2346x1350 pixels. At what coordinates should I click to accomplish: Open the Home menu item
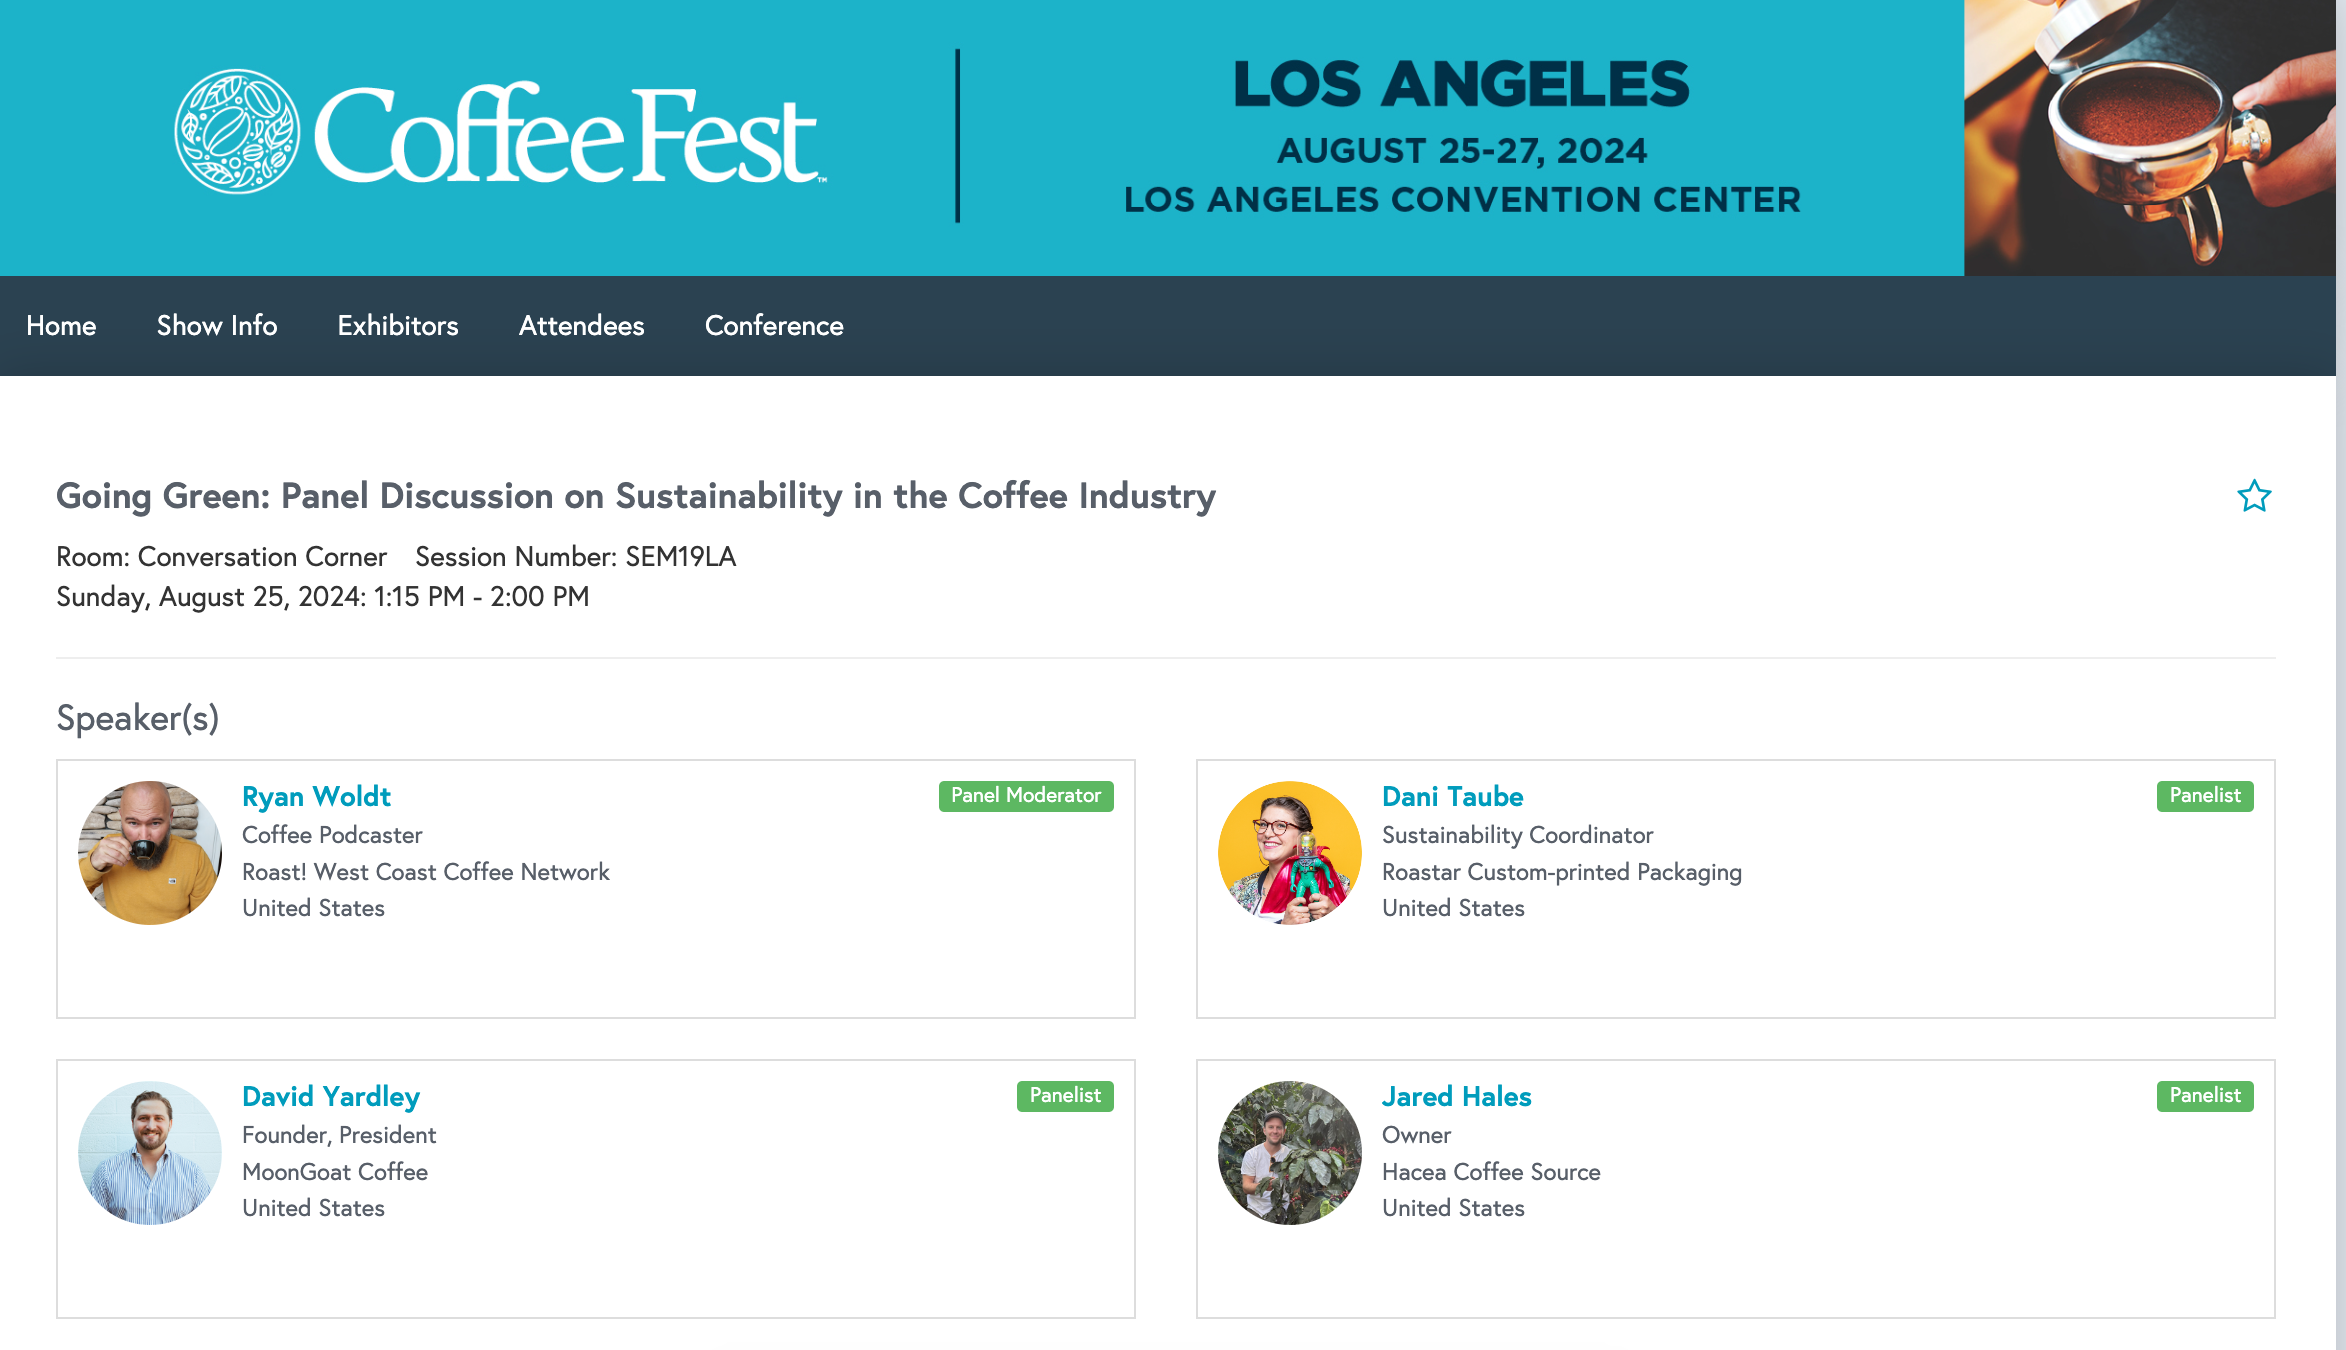[x=61, y=326]
